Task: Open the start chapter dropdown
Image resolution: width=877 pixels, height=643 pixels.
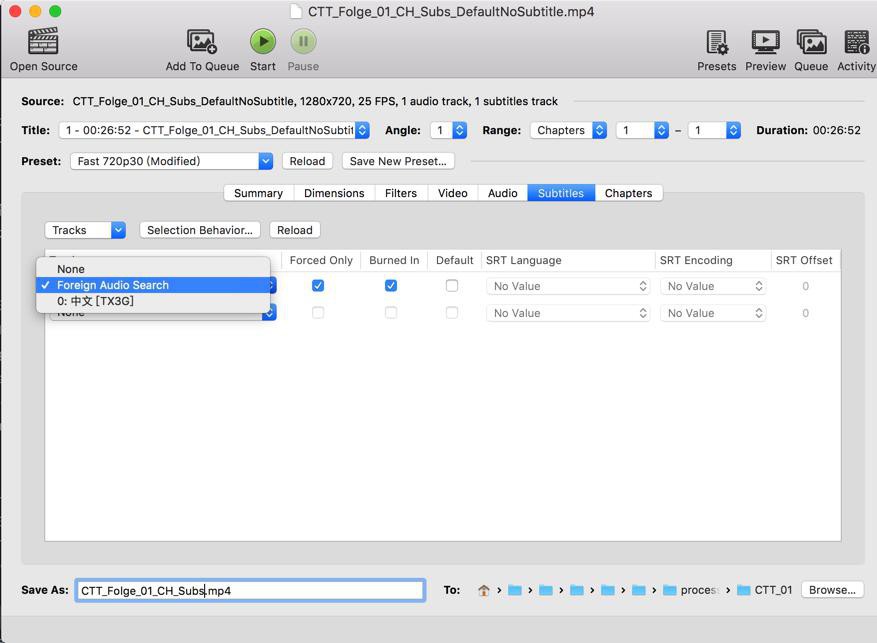Action: 642,130
